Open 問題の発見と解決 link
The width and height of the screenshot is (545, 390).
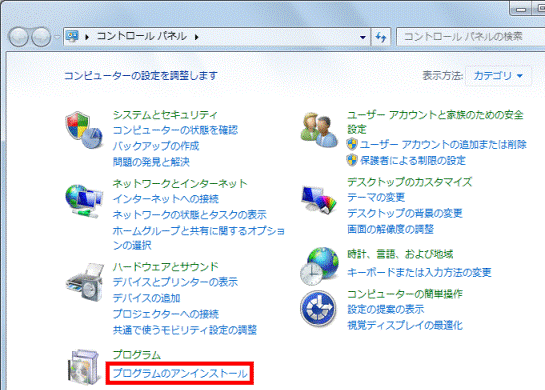(151, 162)
